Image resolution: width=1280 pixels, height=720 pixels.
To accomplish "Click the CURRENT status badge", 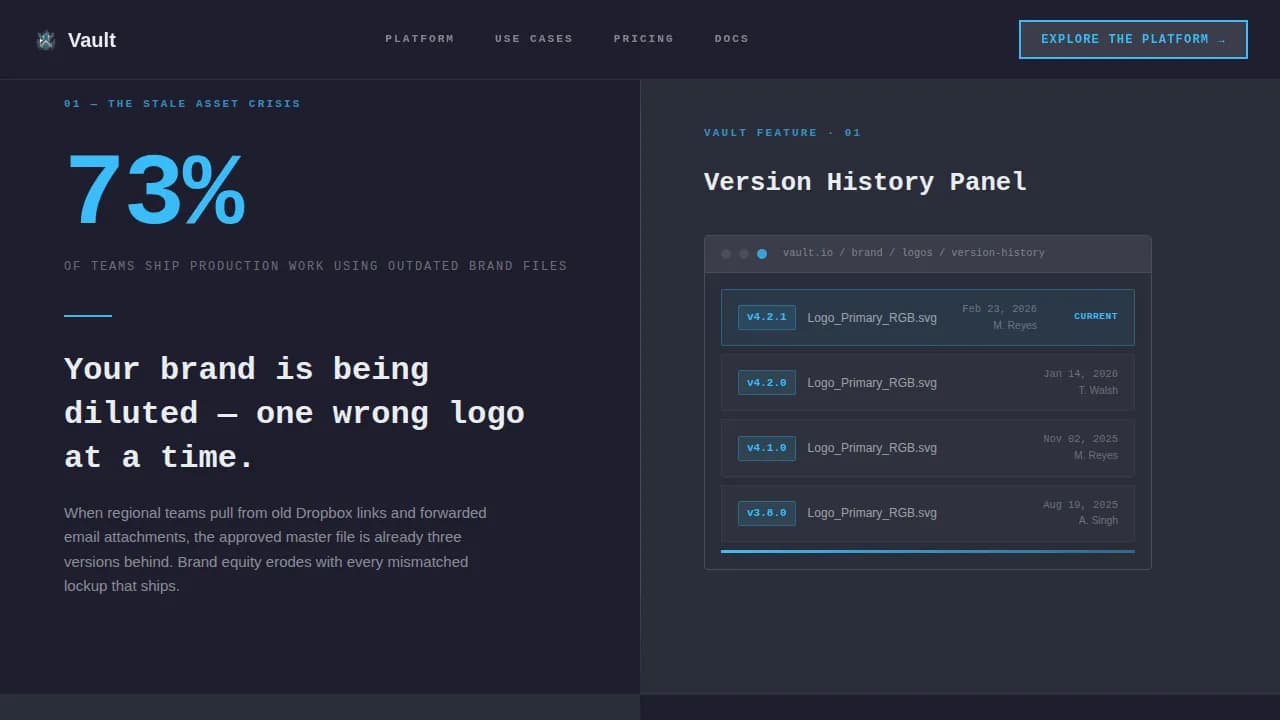I will pos(1095,316).
